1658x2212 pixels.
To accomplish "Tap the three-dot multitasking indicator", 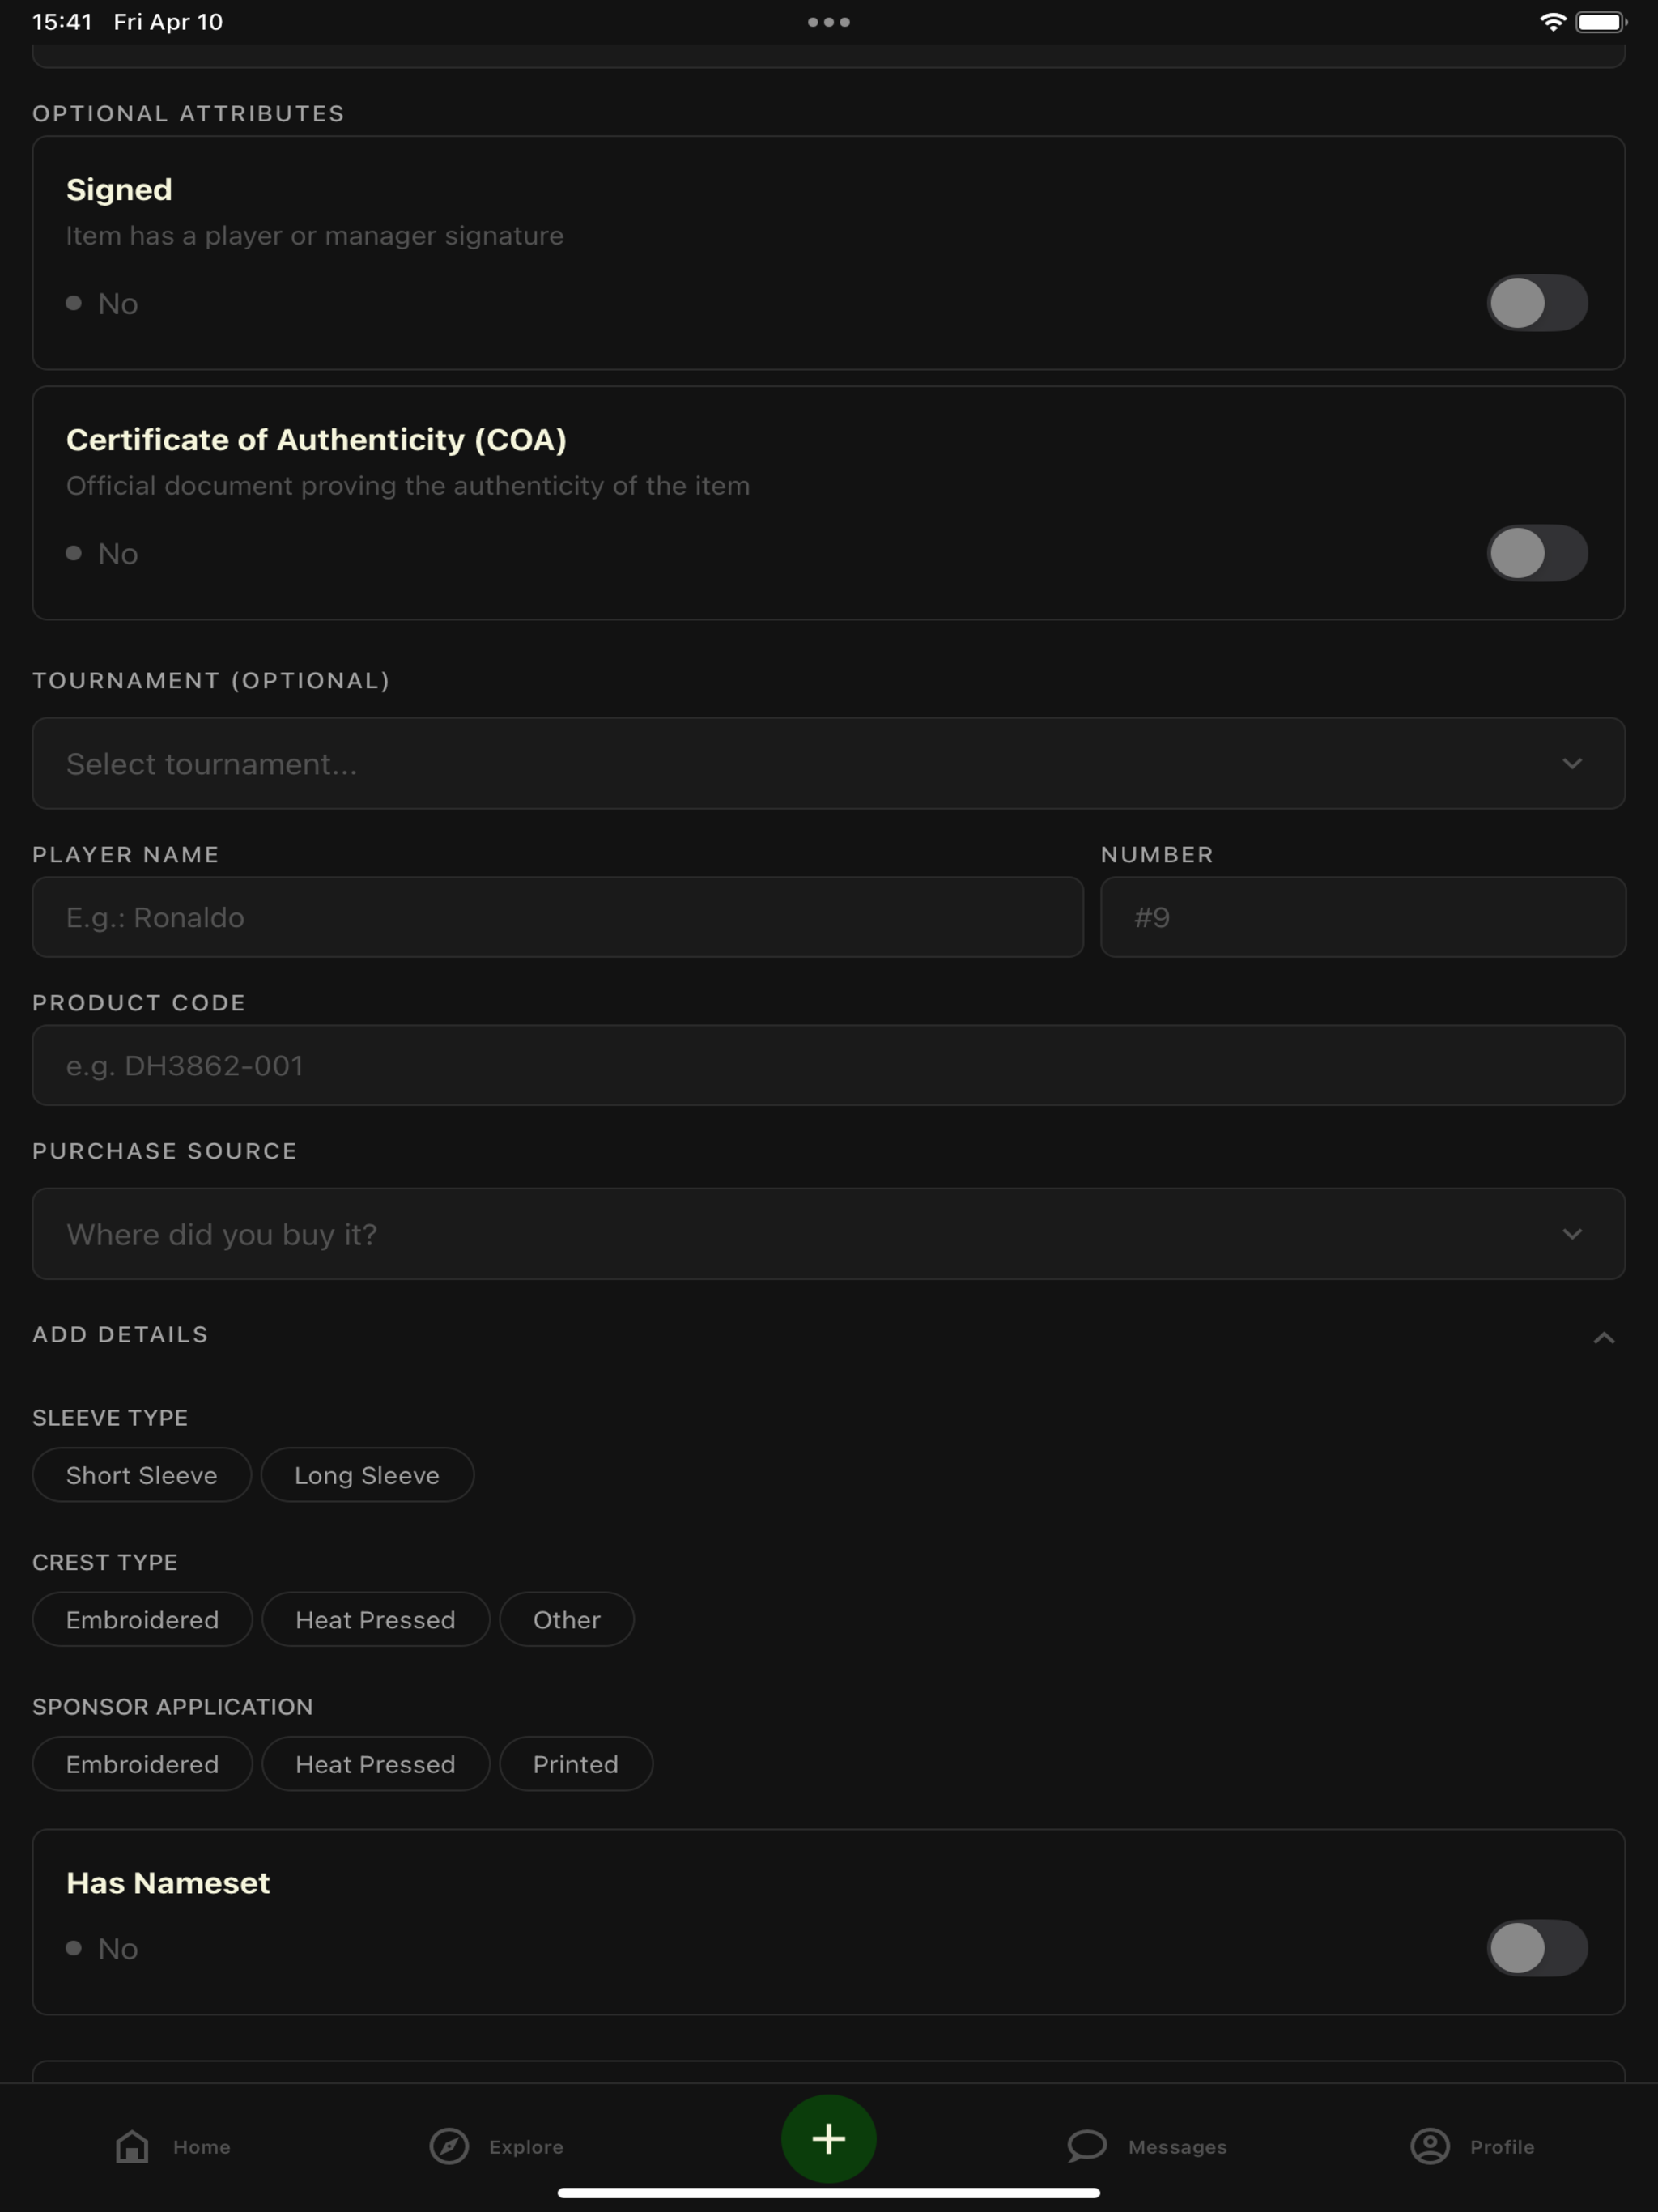I will pyautogui.click(x=829, y=22).
